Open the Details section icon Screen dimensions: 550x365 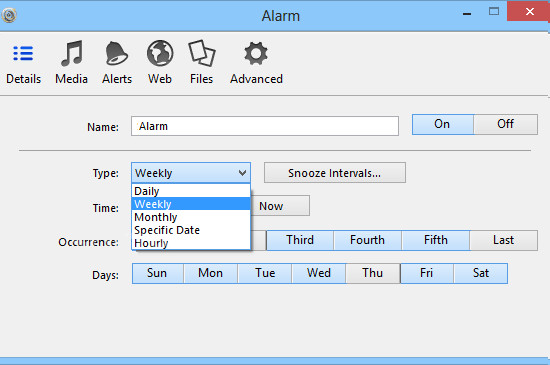(23, 53)
